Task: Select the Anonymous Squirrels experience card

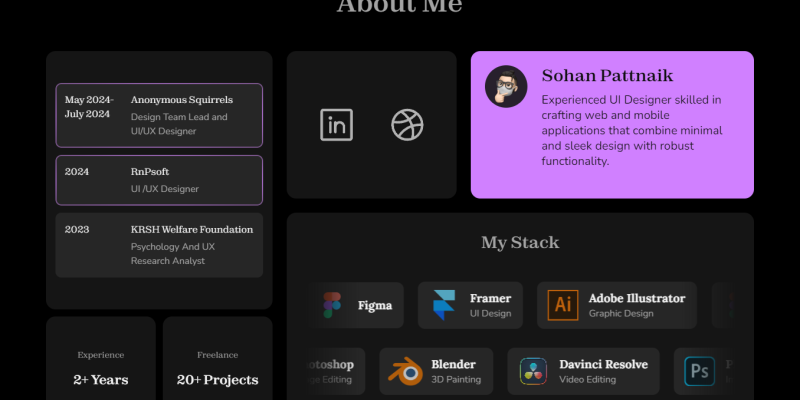Action: tap(159, 115)
